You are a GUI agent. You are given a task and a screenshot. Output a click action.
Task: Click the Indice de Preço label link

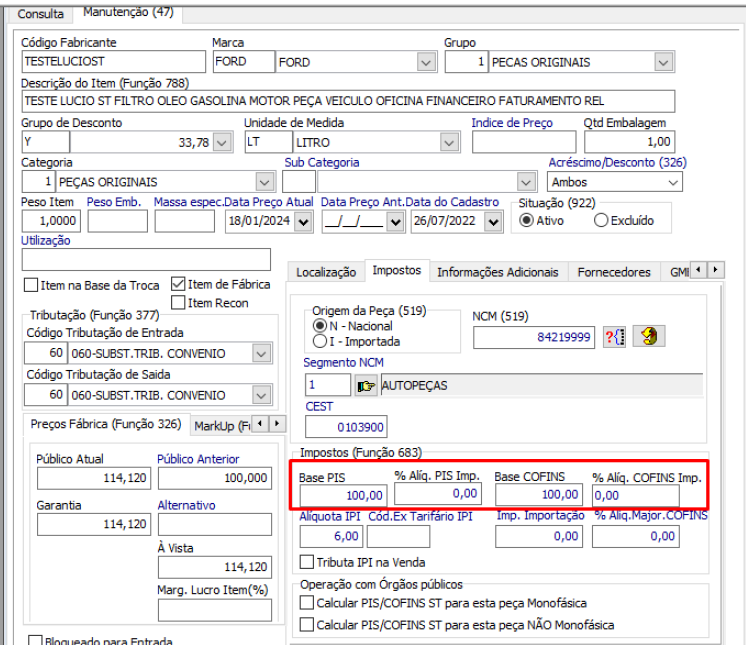(512, 123)
